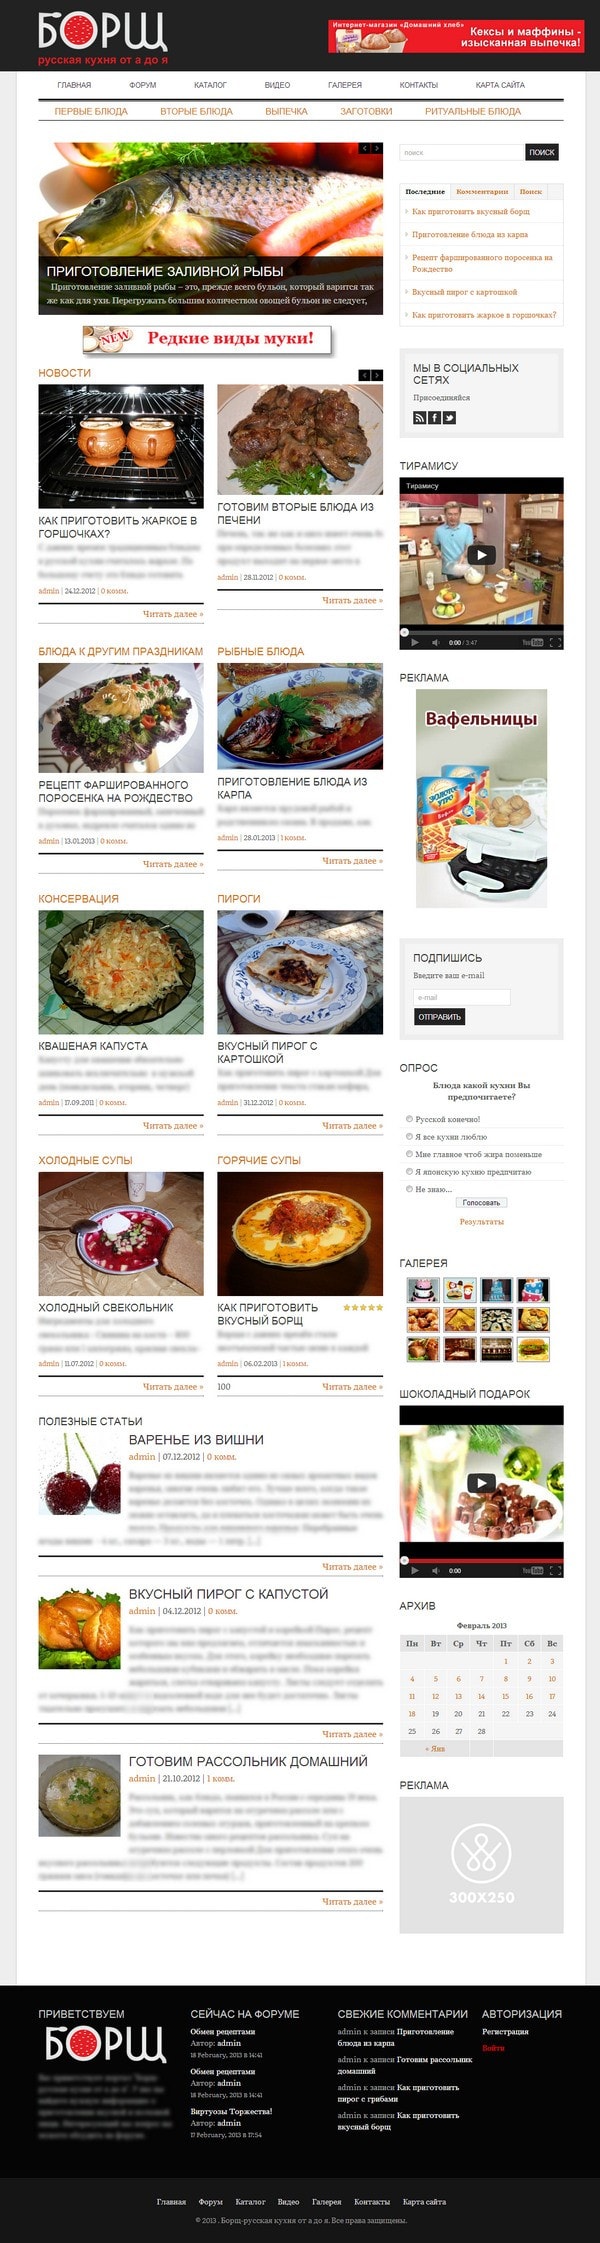Go to previous Новости item arrow
Screen dimensions: 600x2243
click(x=365, y=375)
